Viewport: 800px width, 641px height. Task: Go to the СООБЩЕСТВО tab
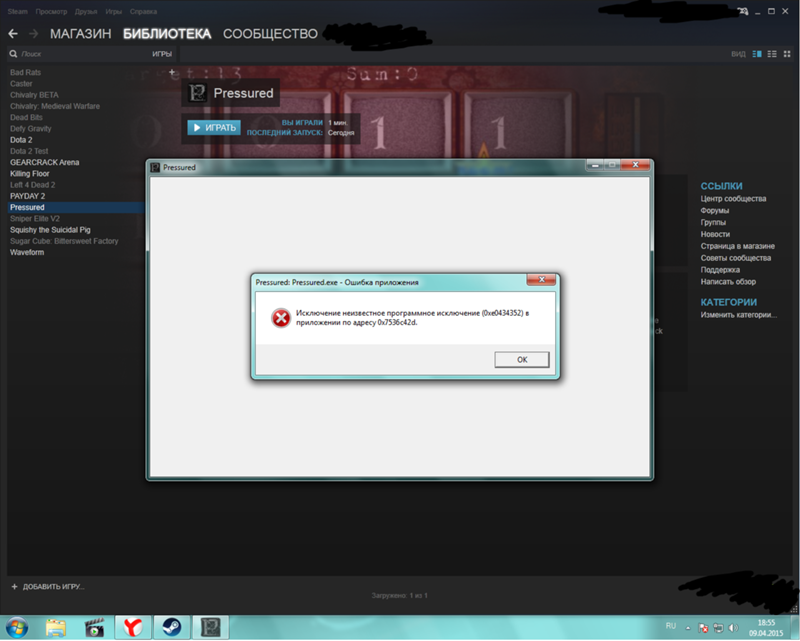coord(270,34)
